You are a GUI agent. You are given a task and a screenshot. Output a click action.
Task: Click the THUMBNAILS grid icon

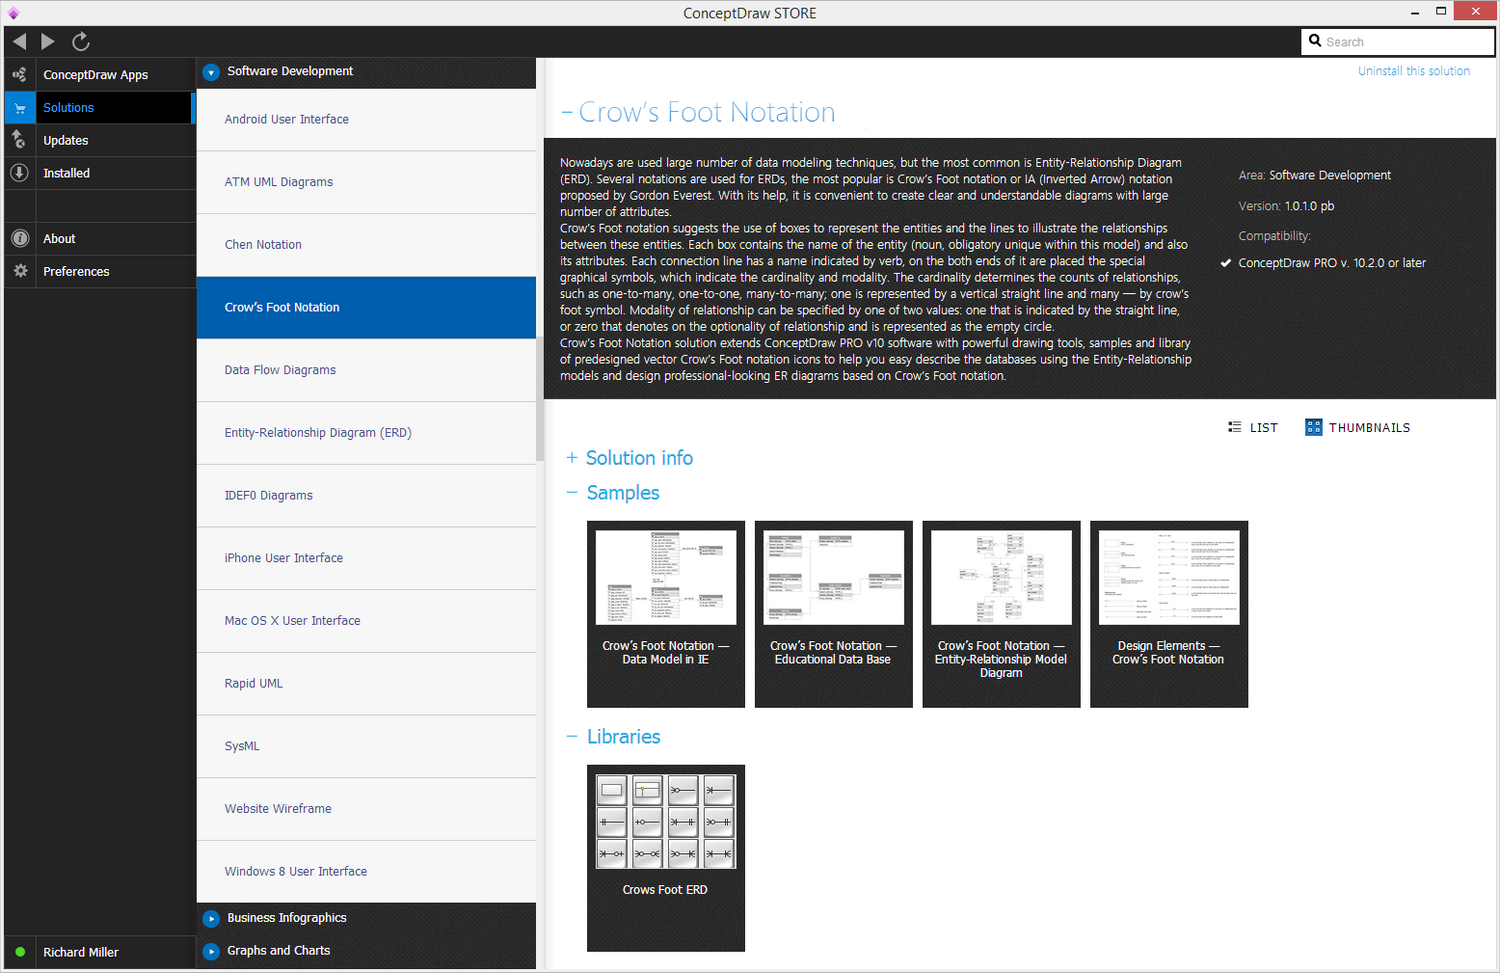[1314, 427]
